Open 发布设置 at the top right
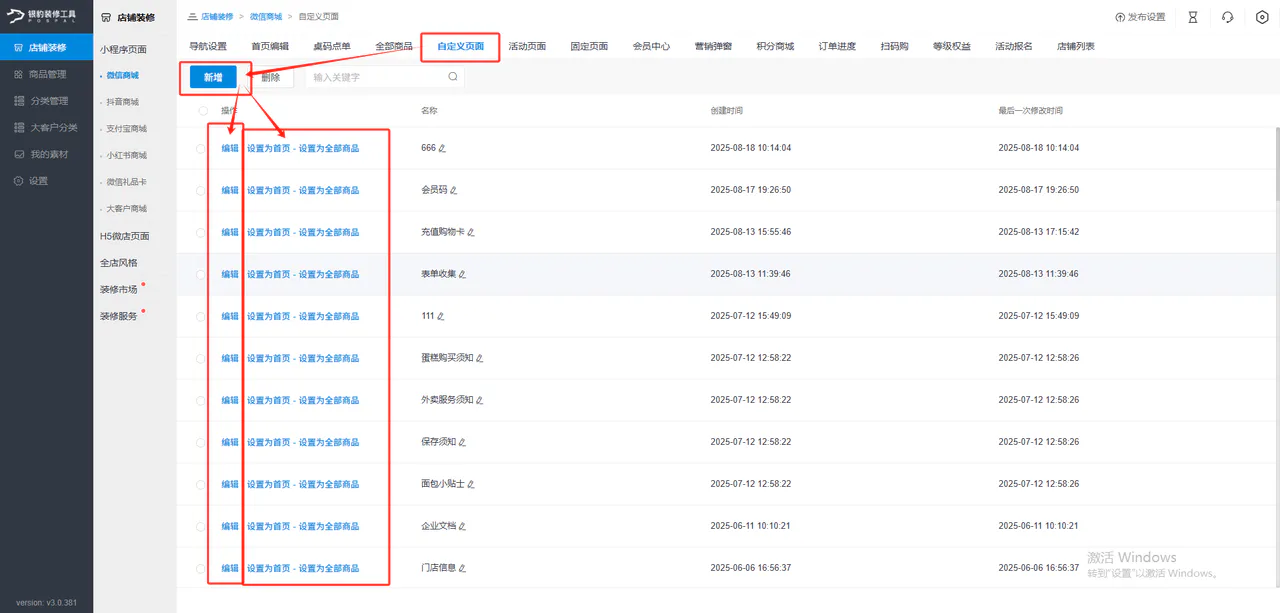Image resolution: width=1280 pixels, height=613 pixels. click(1140, 17)
